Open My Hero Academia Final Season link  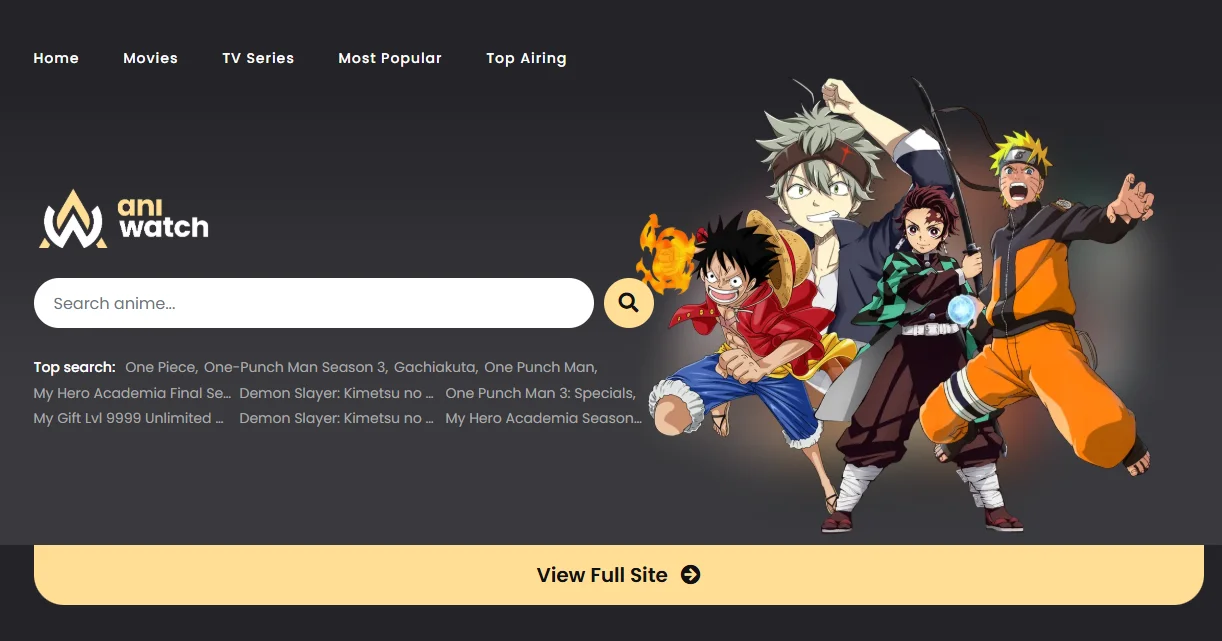131,393
